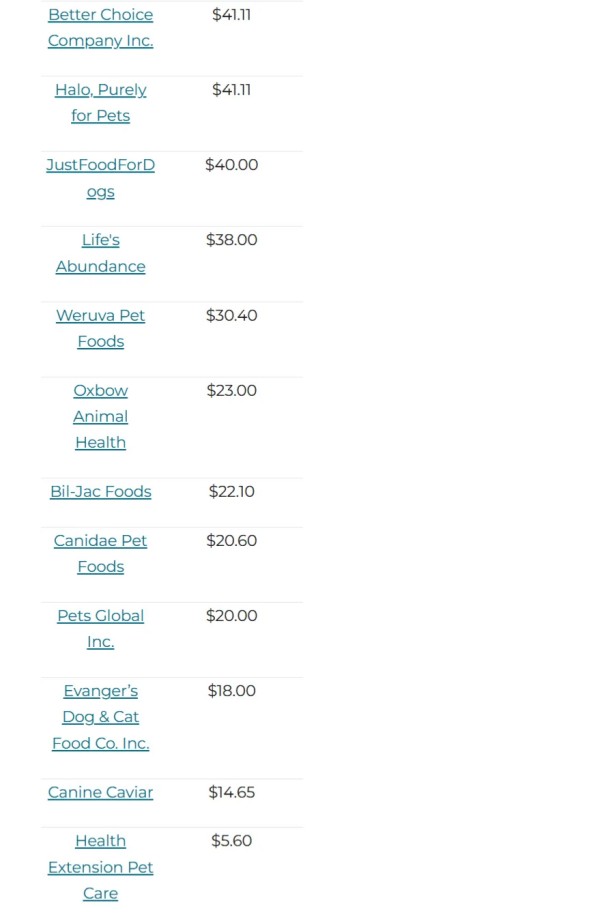
Task: Open the Oxbow Animal Health link
Action: 100,416
